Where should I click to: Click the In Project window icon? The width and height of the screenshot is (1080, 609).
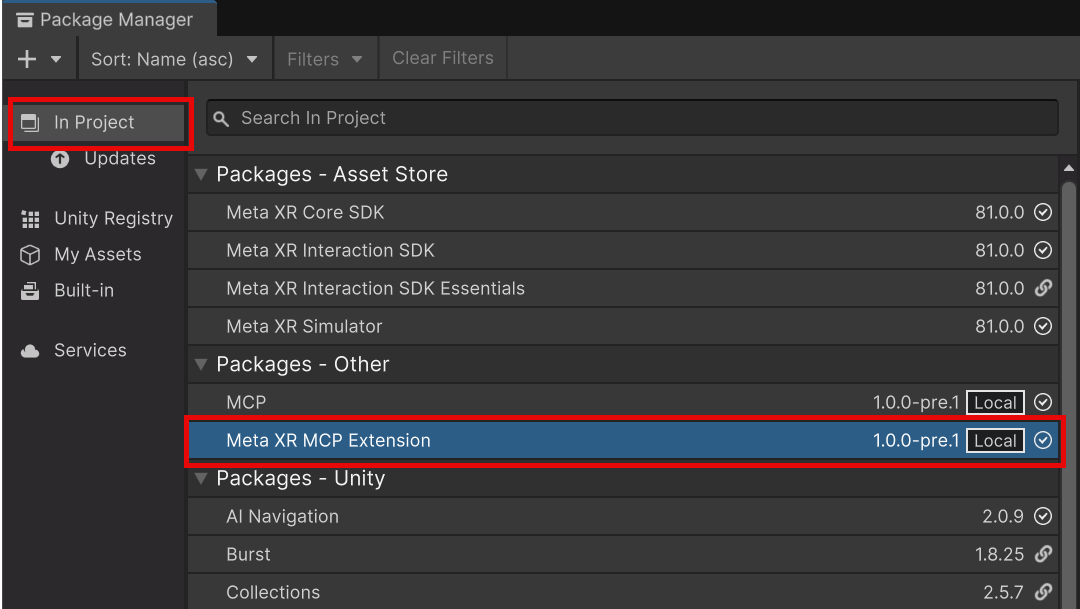(30, 123)
